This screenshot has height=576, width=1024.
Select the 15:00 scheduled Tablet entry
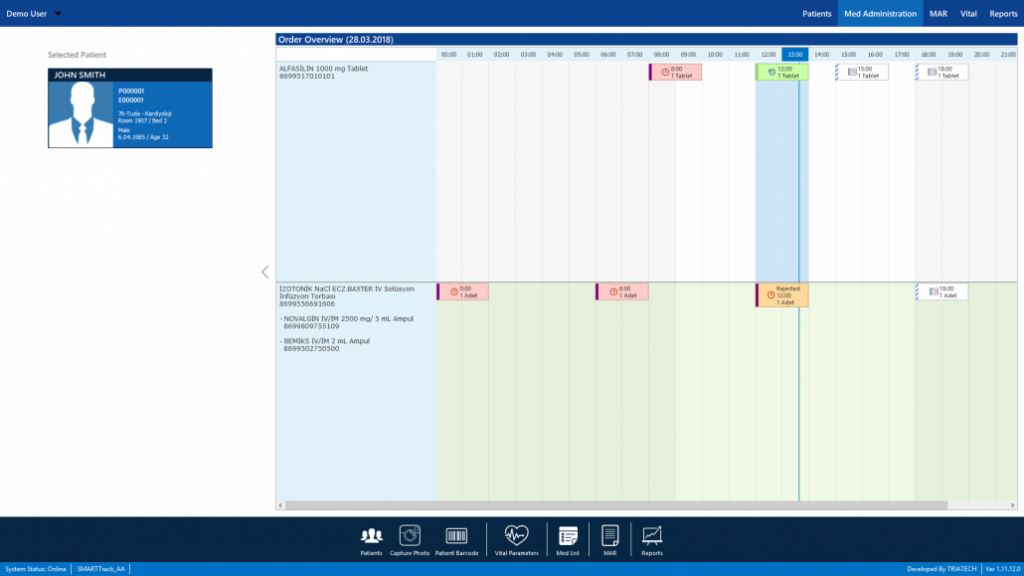point(862,71)
